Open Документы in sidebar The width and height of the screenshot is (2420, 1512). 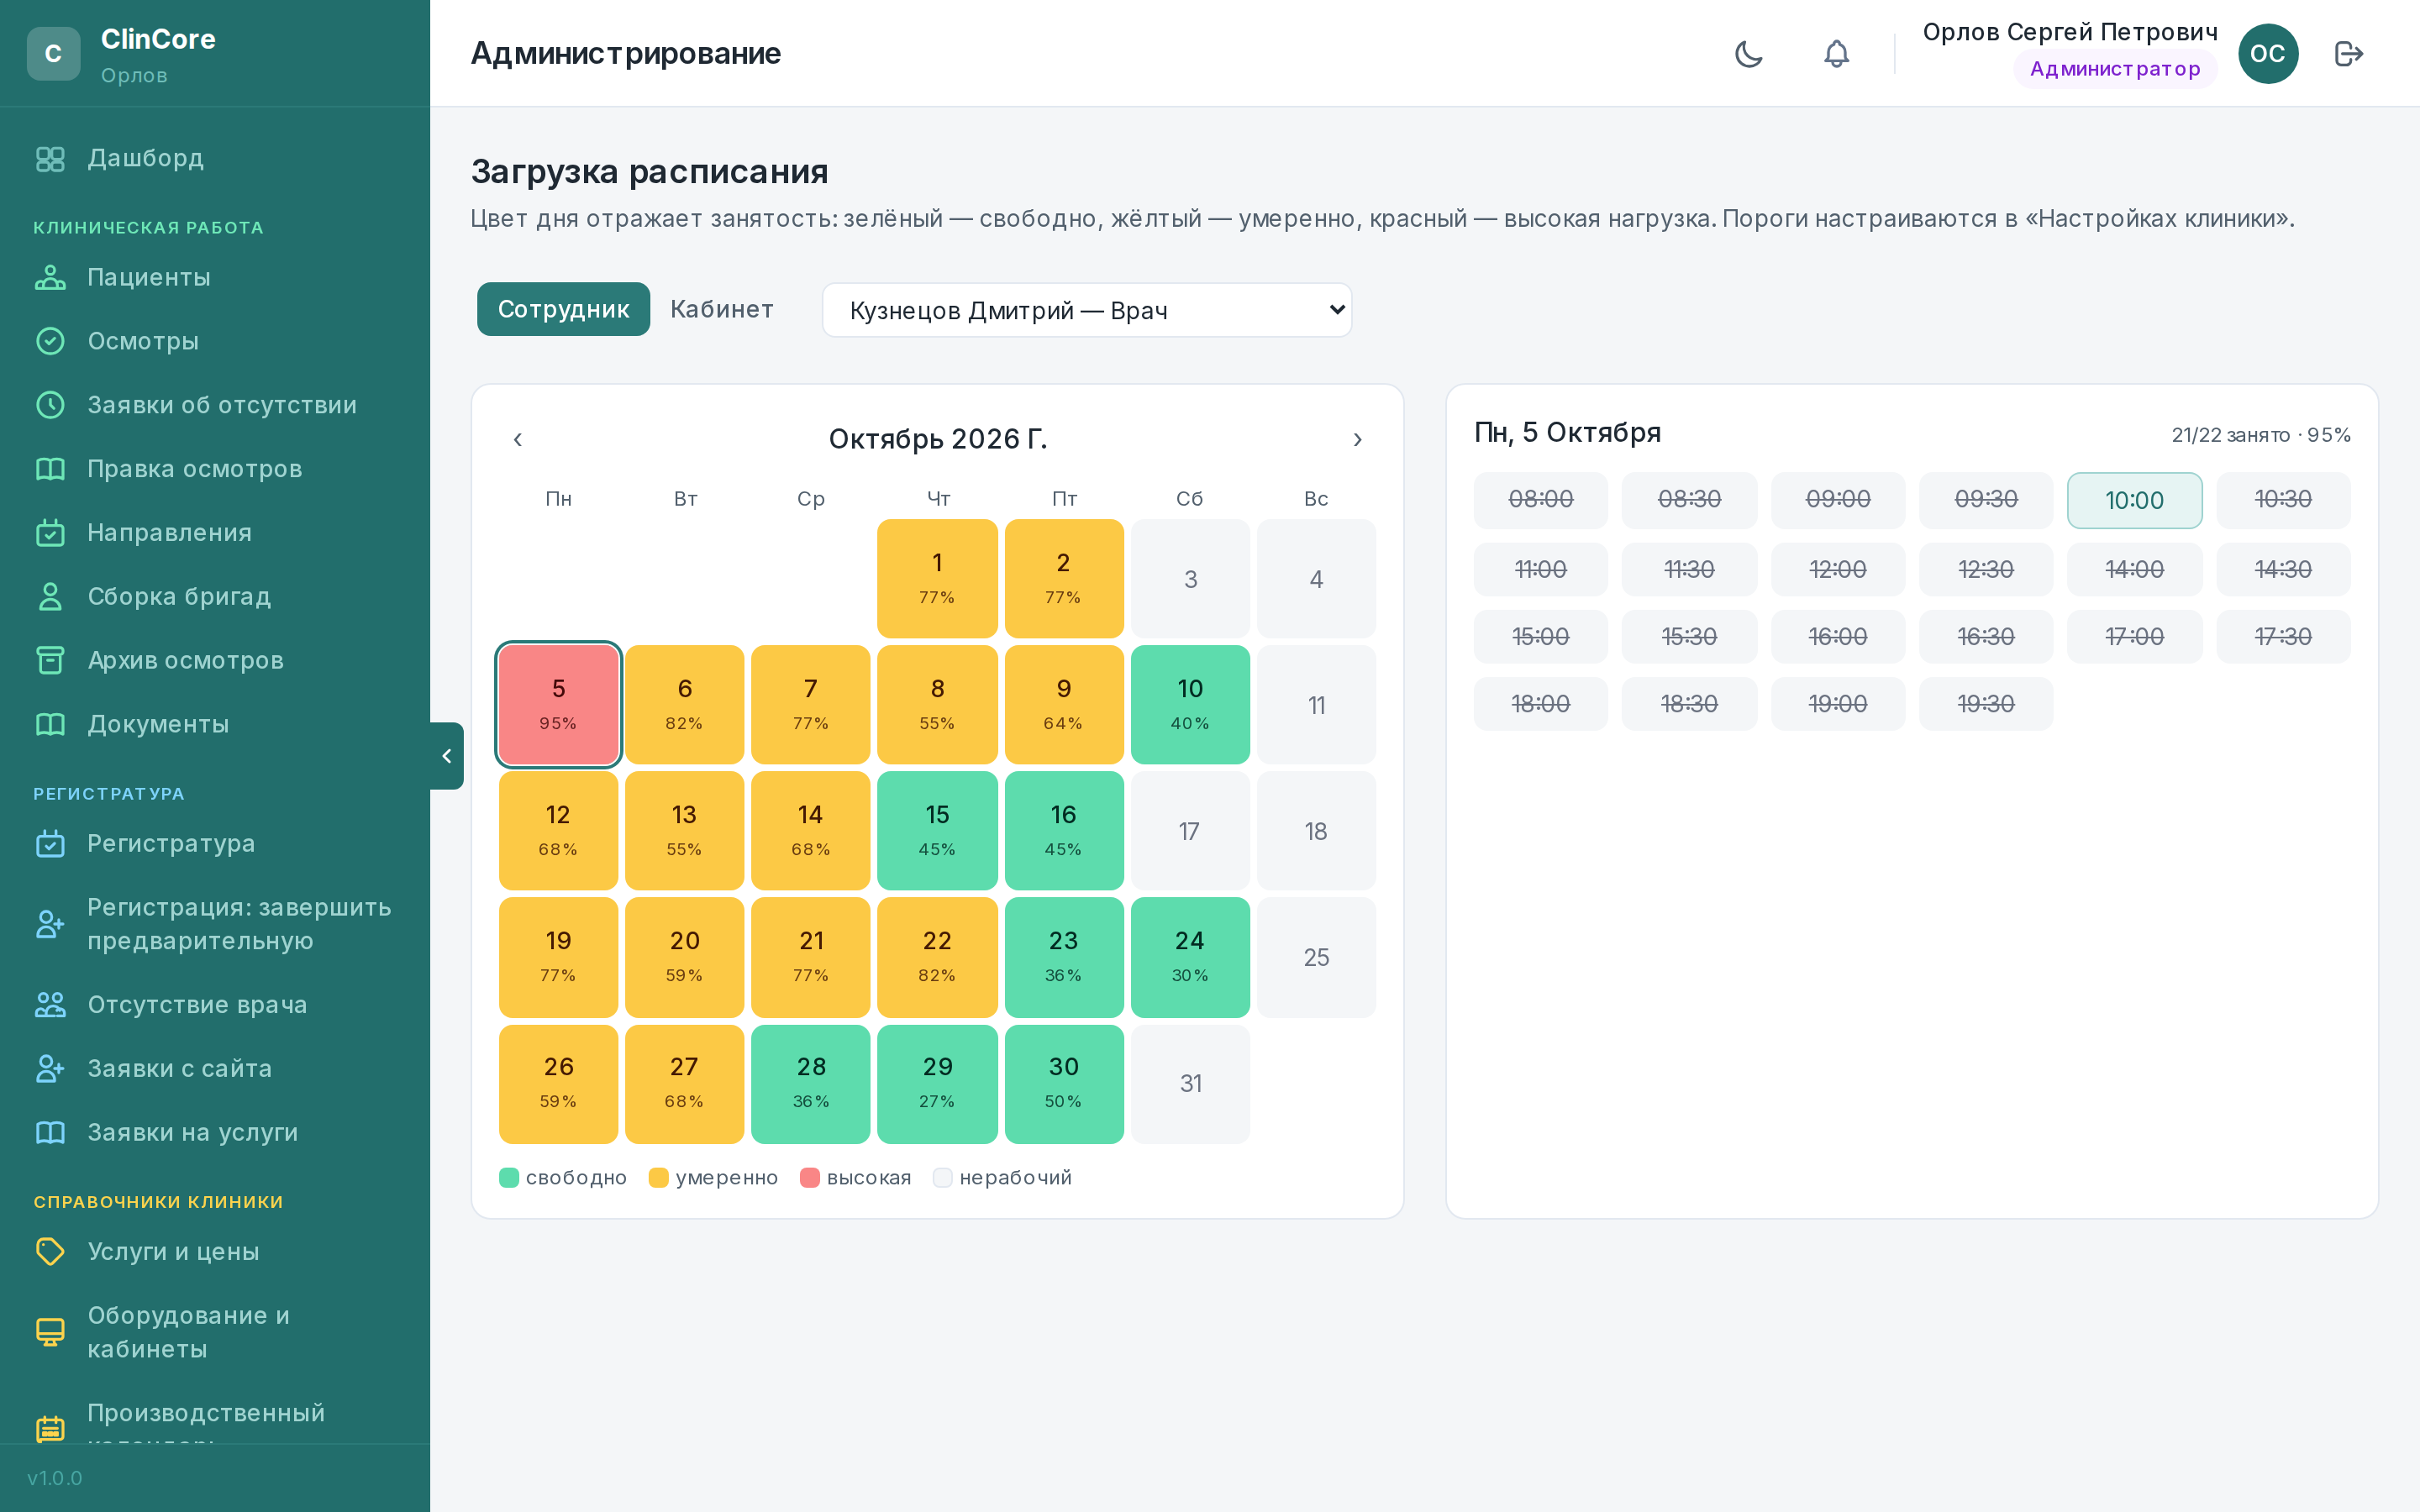[x=215, y=724]
